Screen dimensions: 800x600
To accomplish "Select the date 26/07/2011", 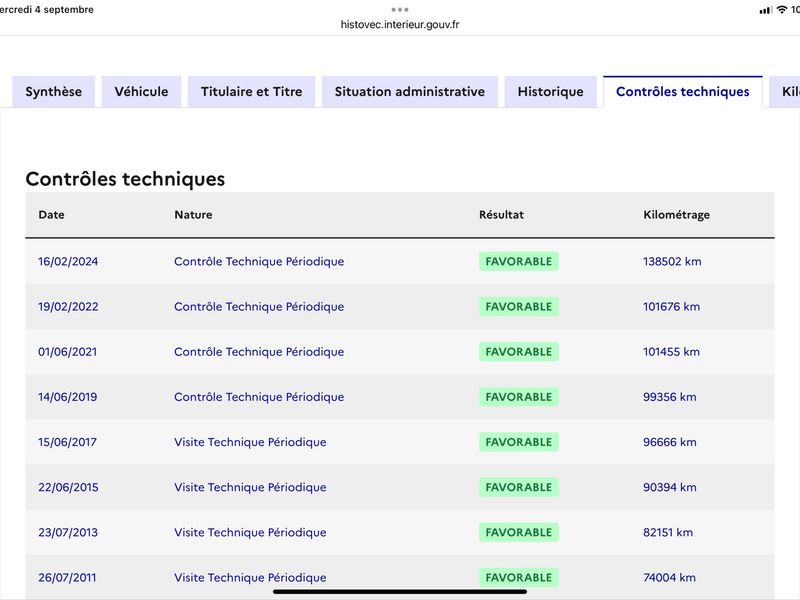I will 67,578.
